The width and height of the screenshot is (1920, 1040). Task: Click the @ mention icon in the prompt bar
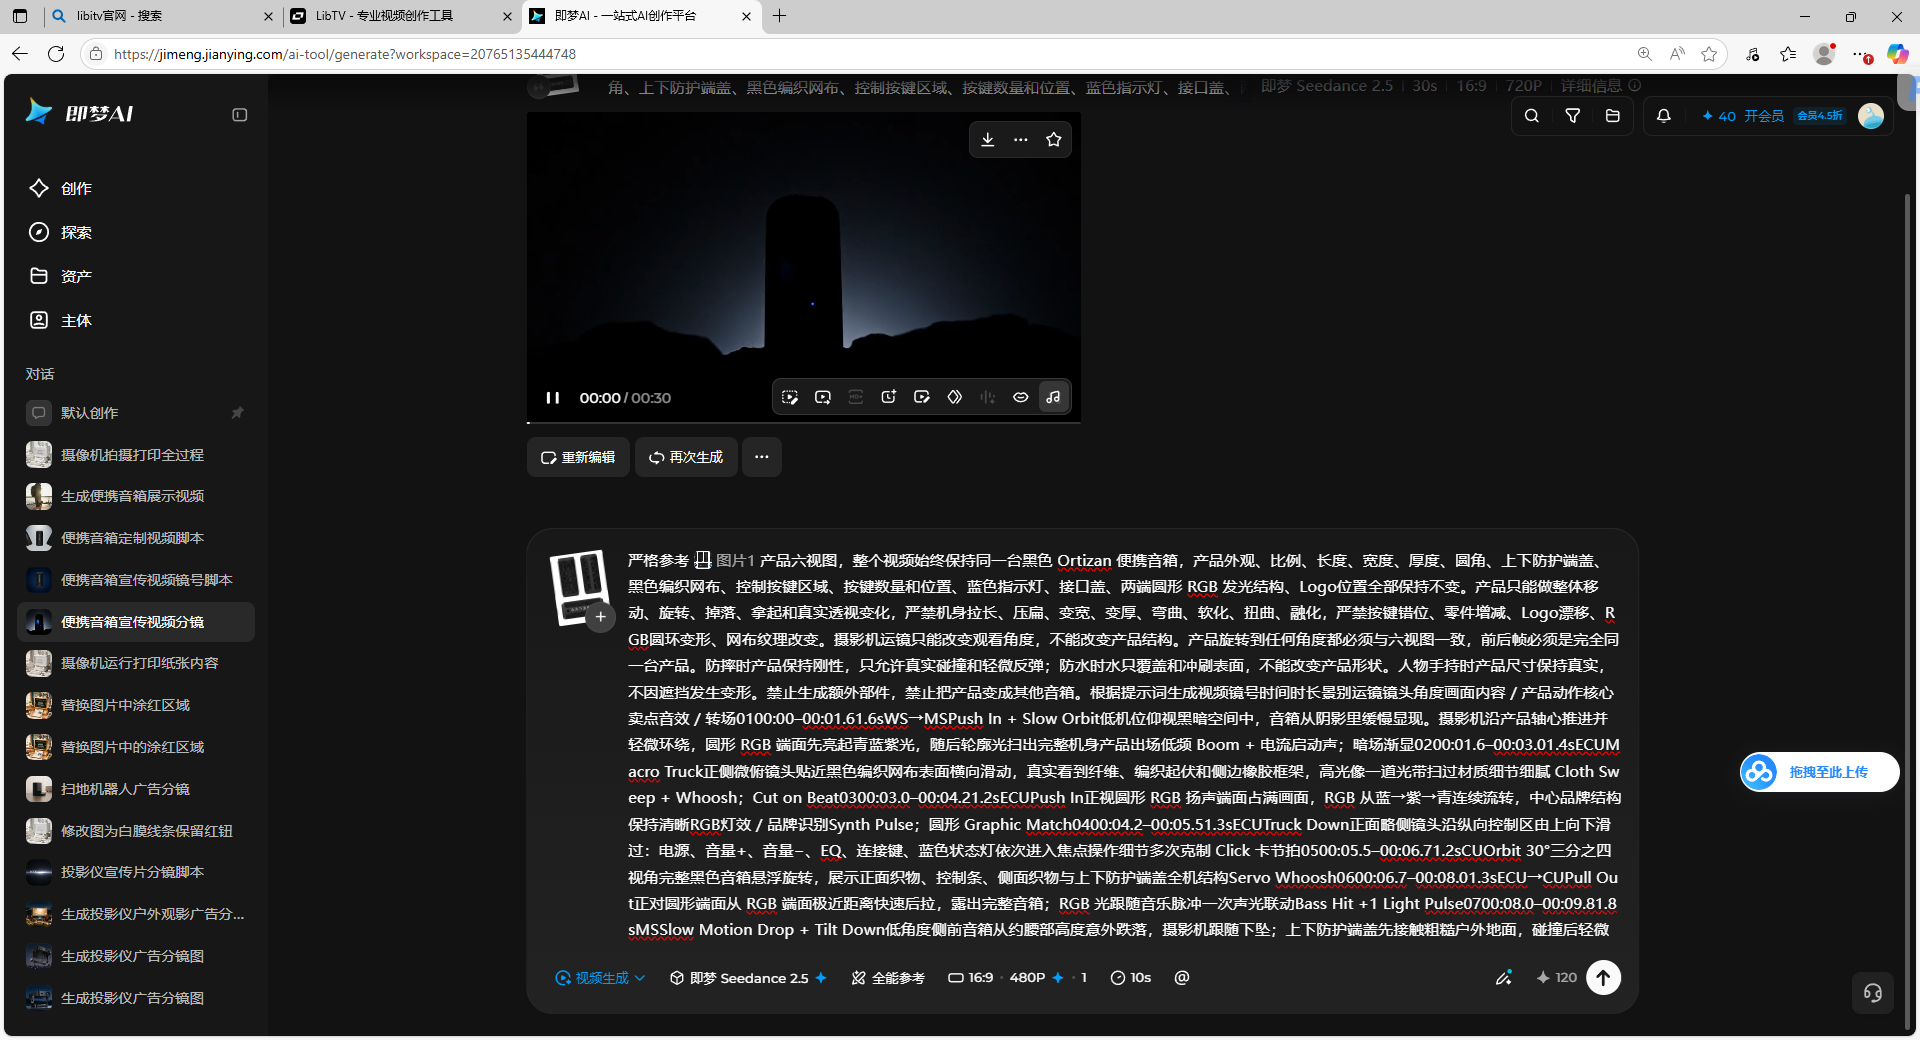point(1182,978)
